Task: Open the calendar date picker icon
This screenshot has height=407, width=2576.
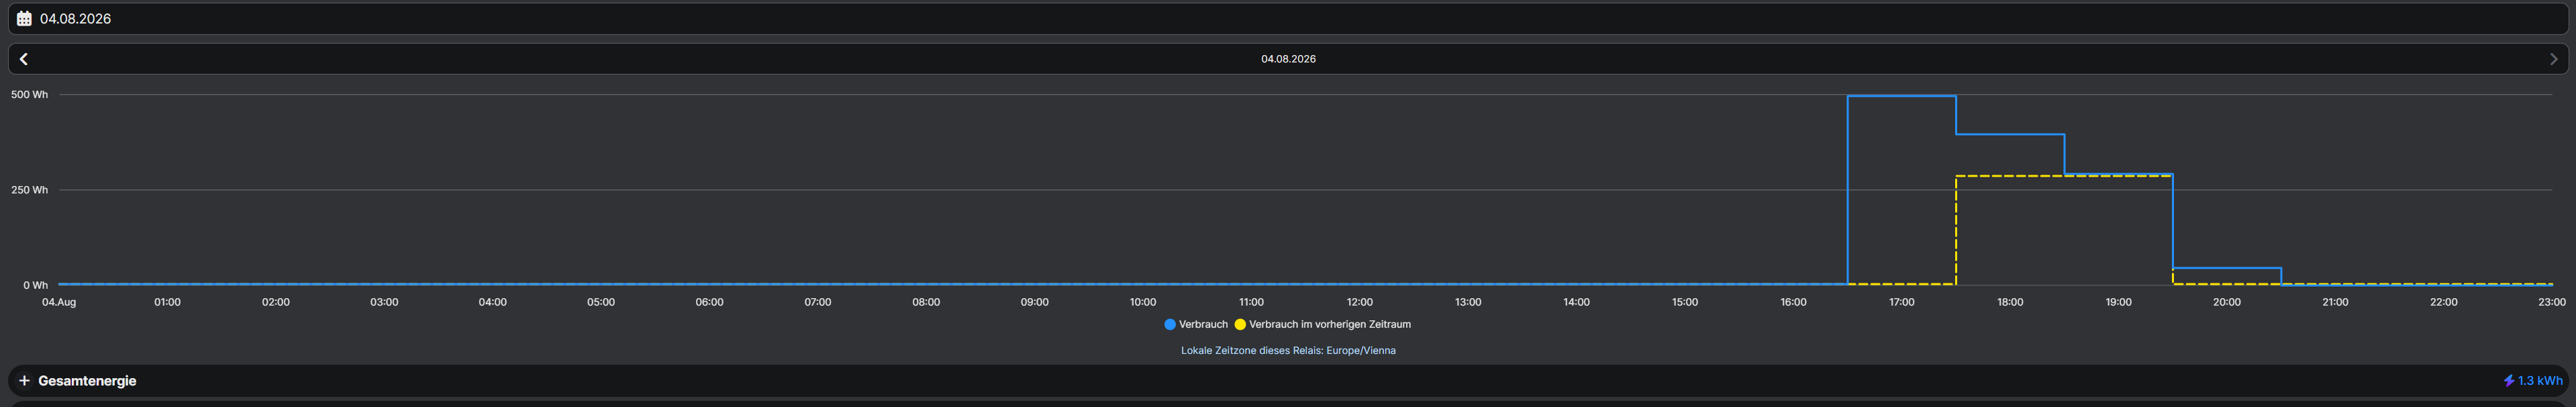Action: click(24, 19)
